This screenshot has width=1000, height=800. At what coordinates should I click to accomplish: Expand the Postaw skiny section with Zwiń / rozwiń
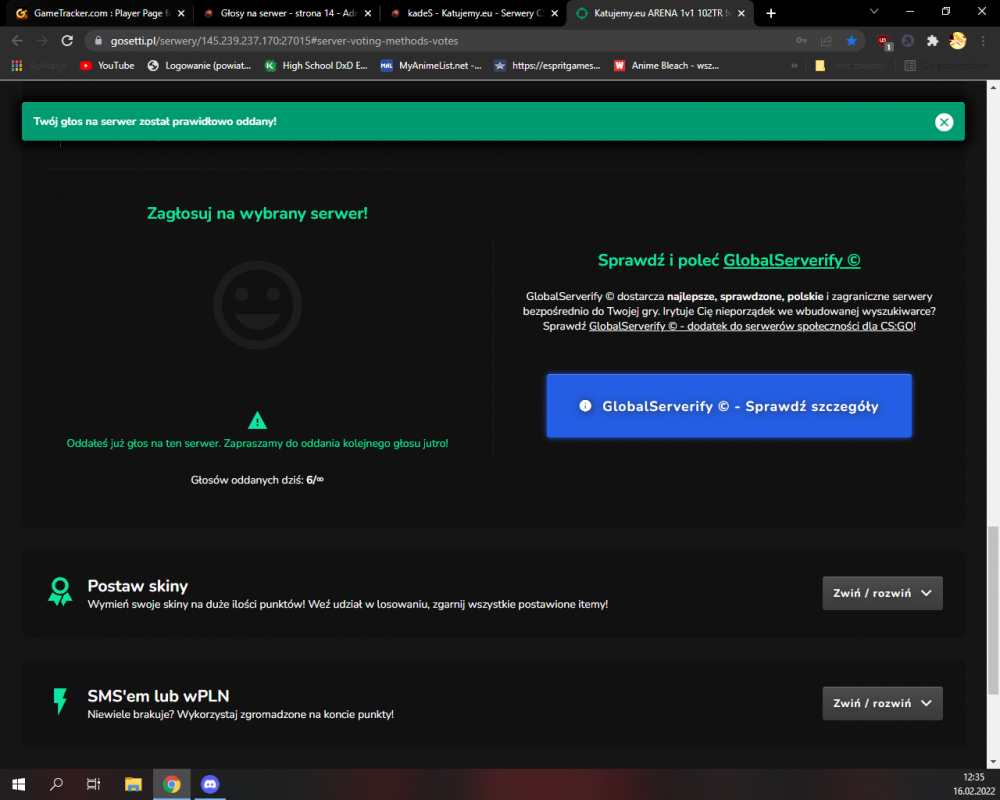(x=882, y=593)
